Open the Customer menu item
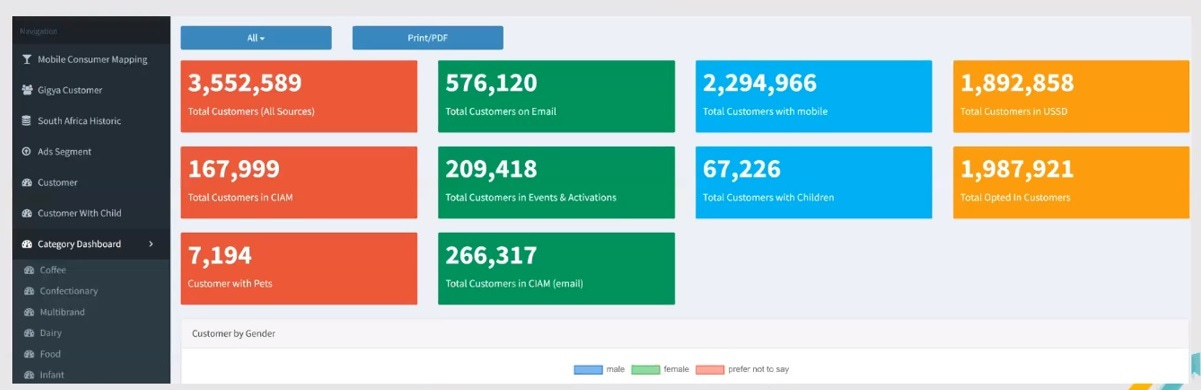1201x390 pixels. [57, 183]
